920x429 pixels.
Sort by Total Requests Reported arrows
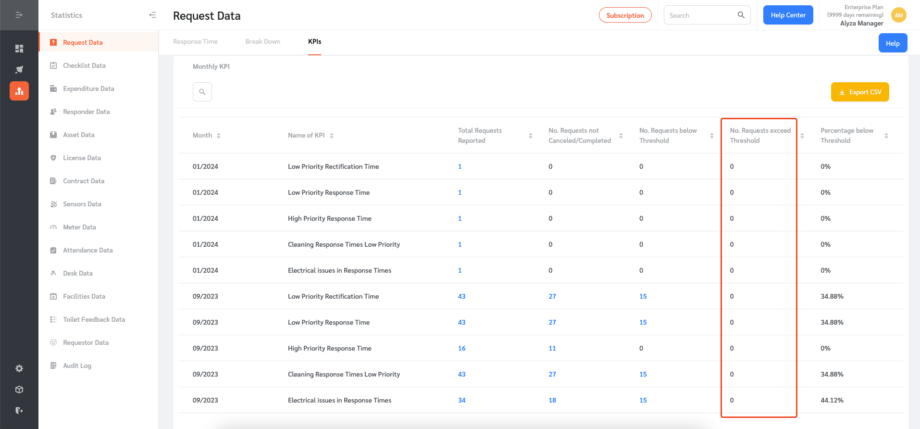coord(530,136)
